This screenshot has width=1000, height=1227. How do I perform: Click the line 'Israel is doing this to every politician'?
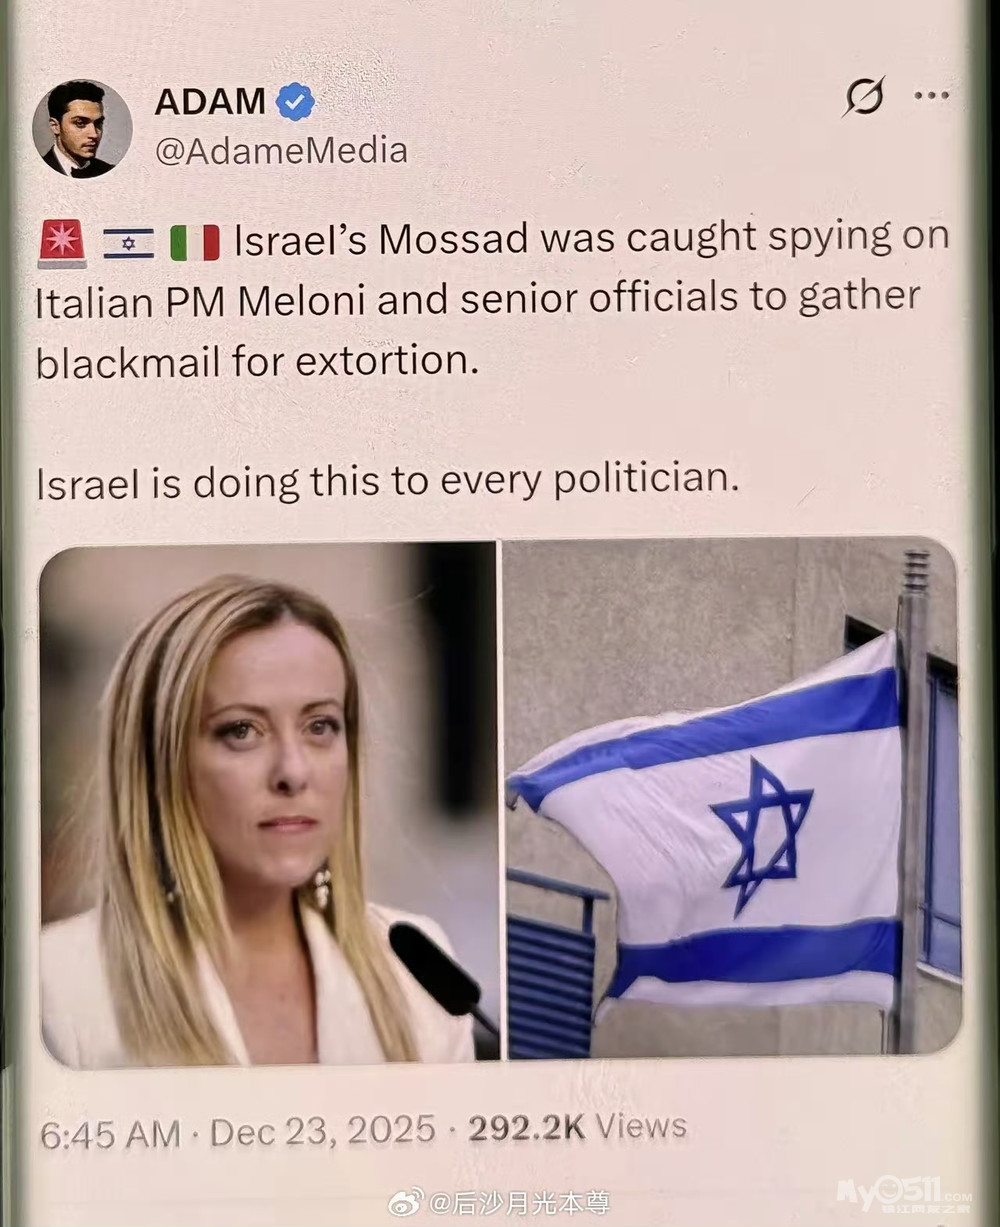[387, 482]
